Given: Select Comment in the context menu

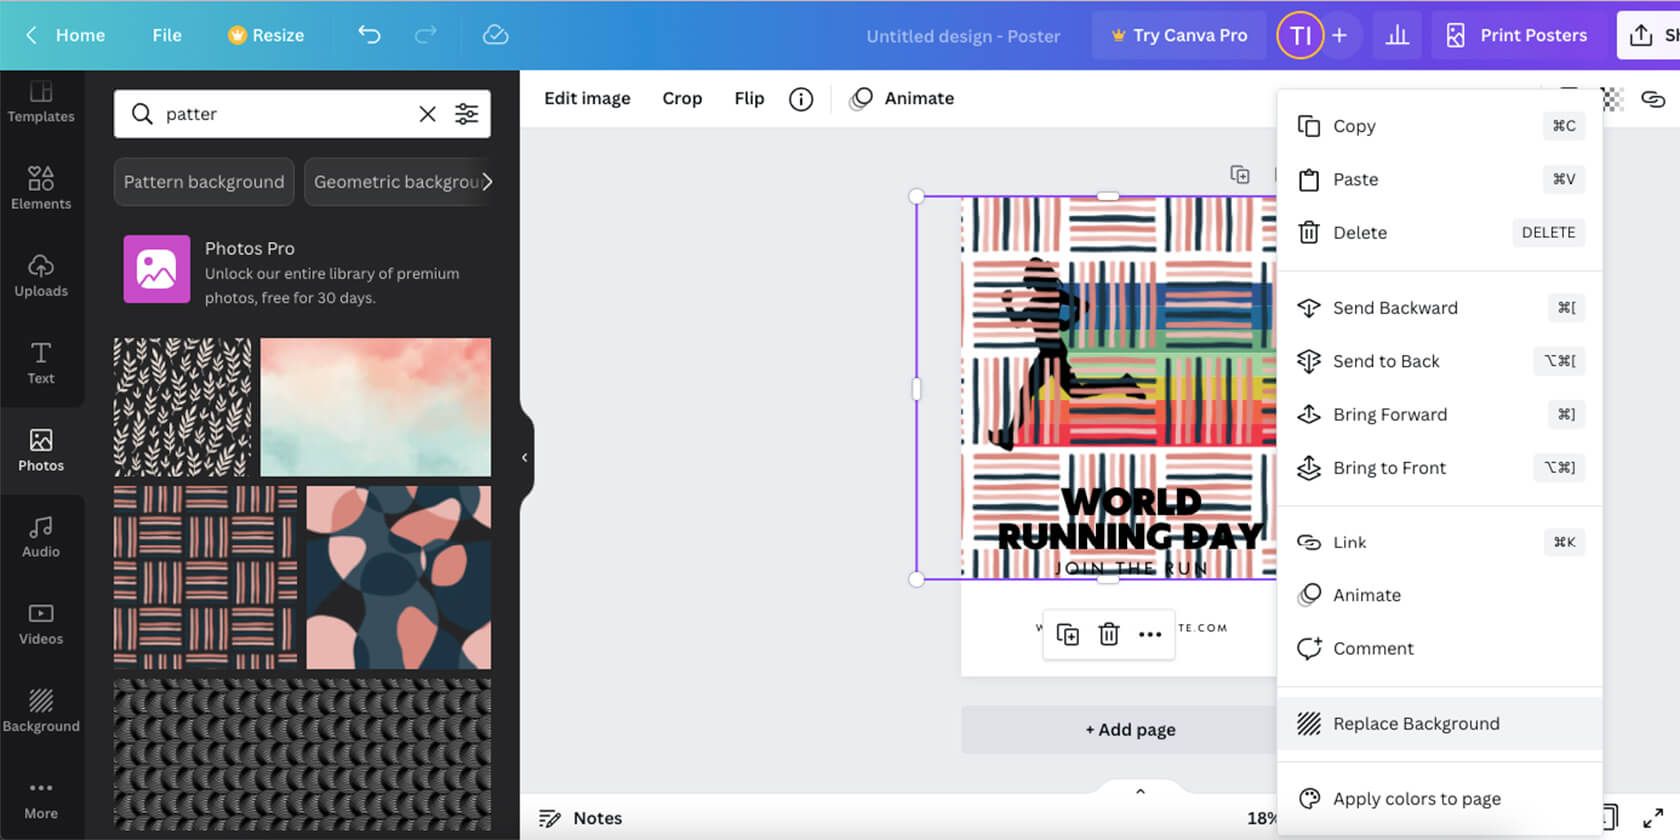Looking at the screenshot, I should click(x=1440, y=648).
